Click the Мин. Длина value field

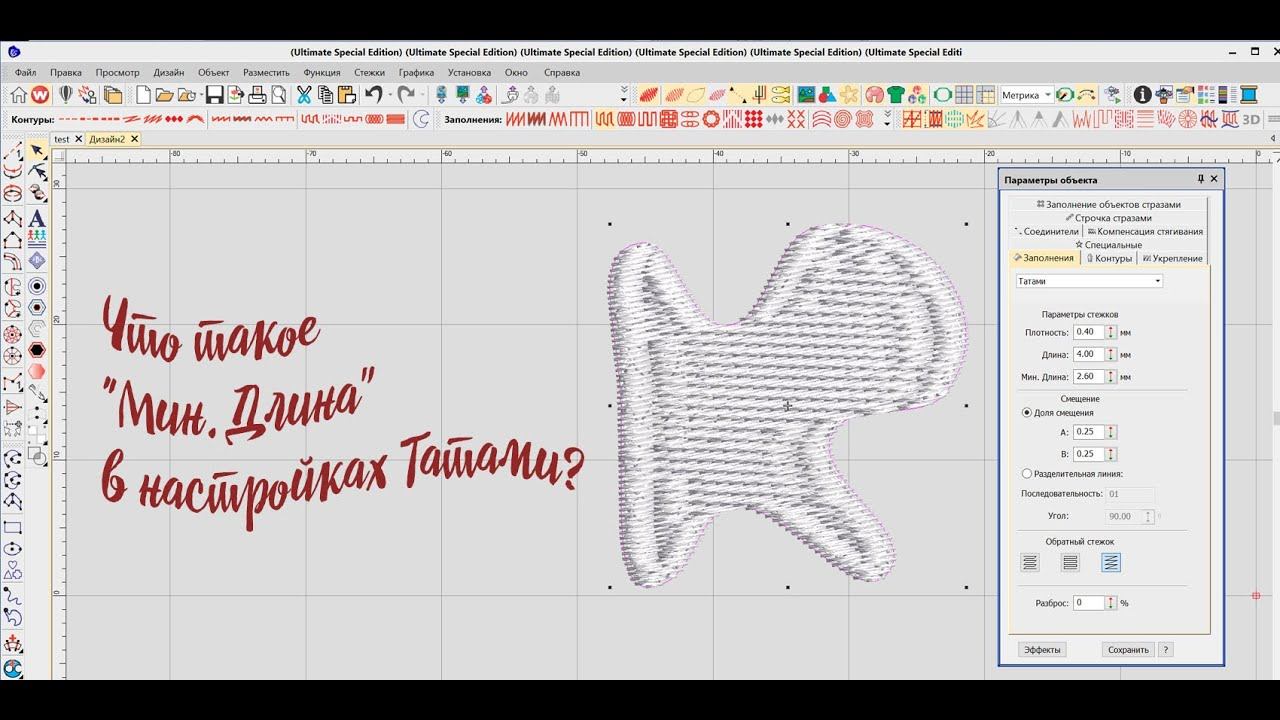1089,377
